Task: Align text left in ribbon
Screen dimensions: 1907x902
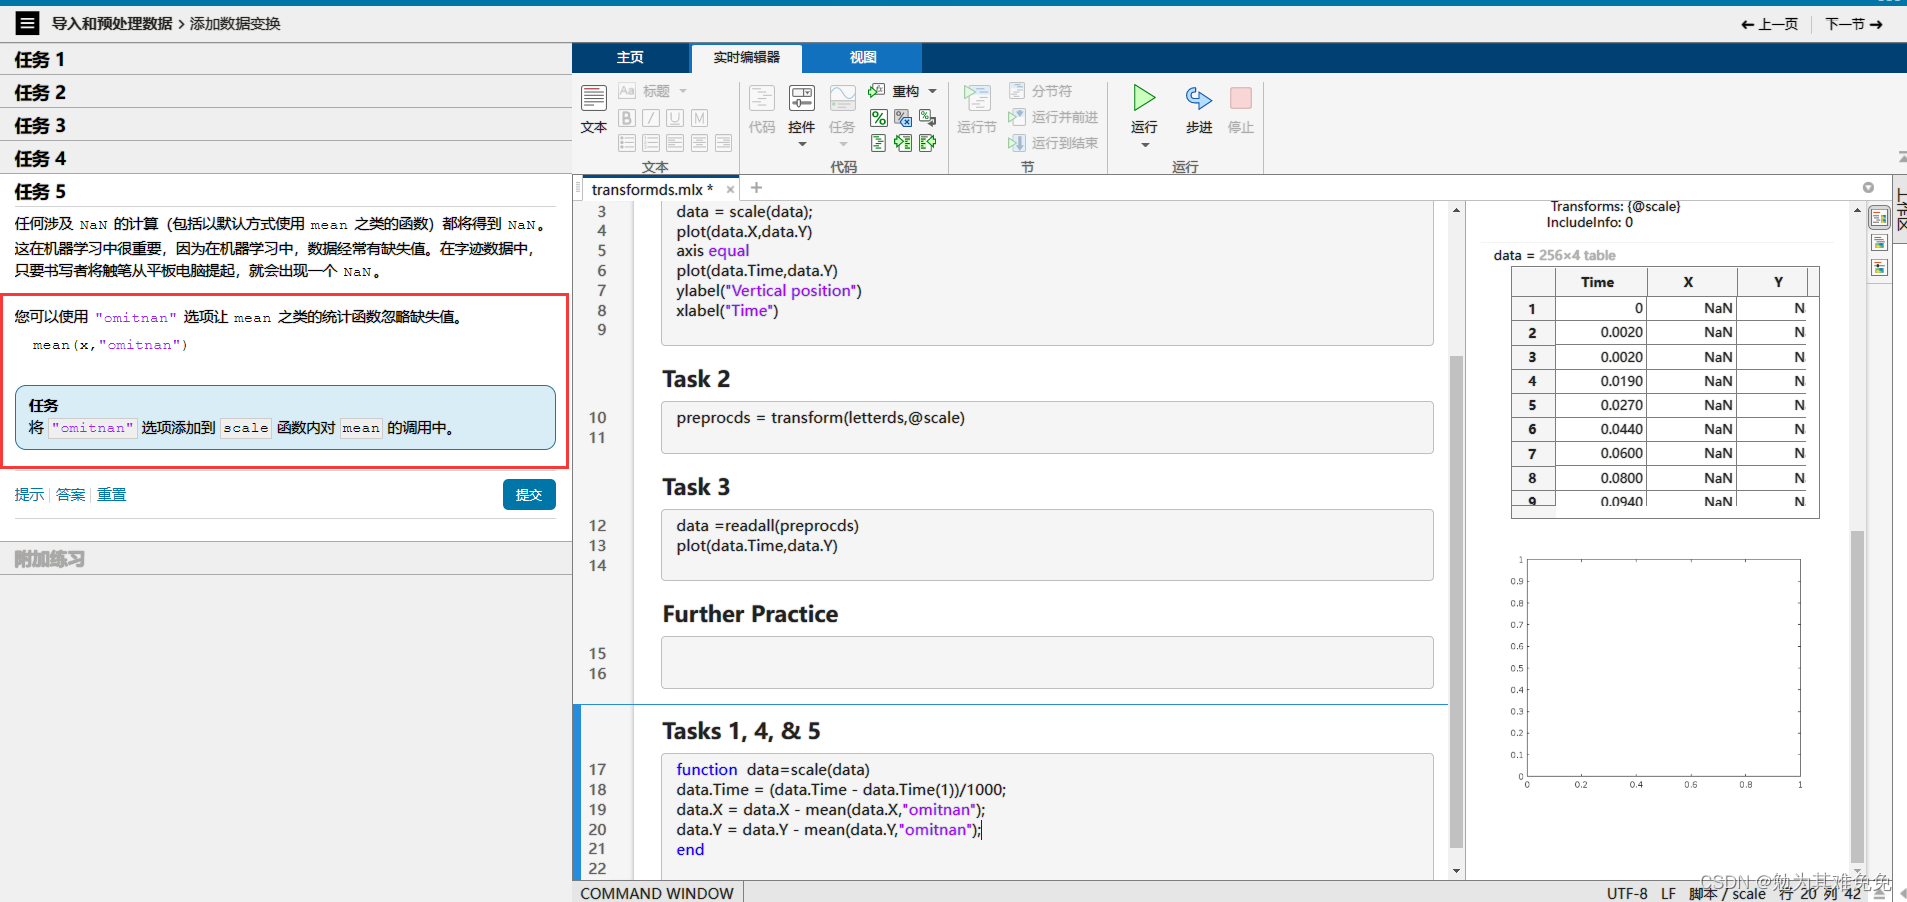Action: pos(675,143)
